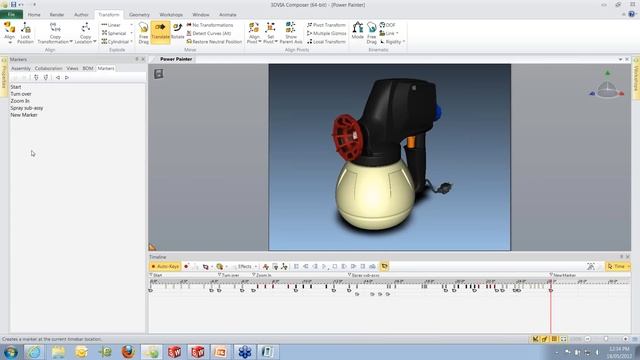Select the Translate tool
Viewport: 640px width, 360px height.
(x=160, y=32)
